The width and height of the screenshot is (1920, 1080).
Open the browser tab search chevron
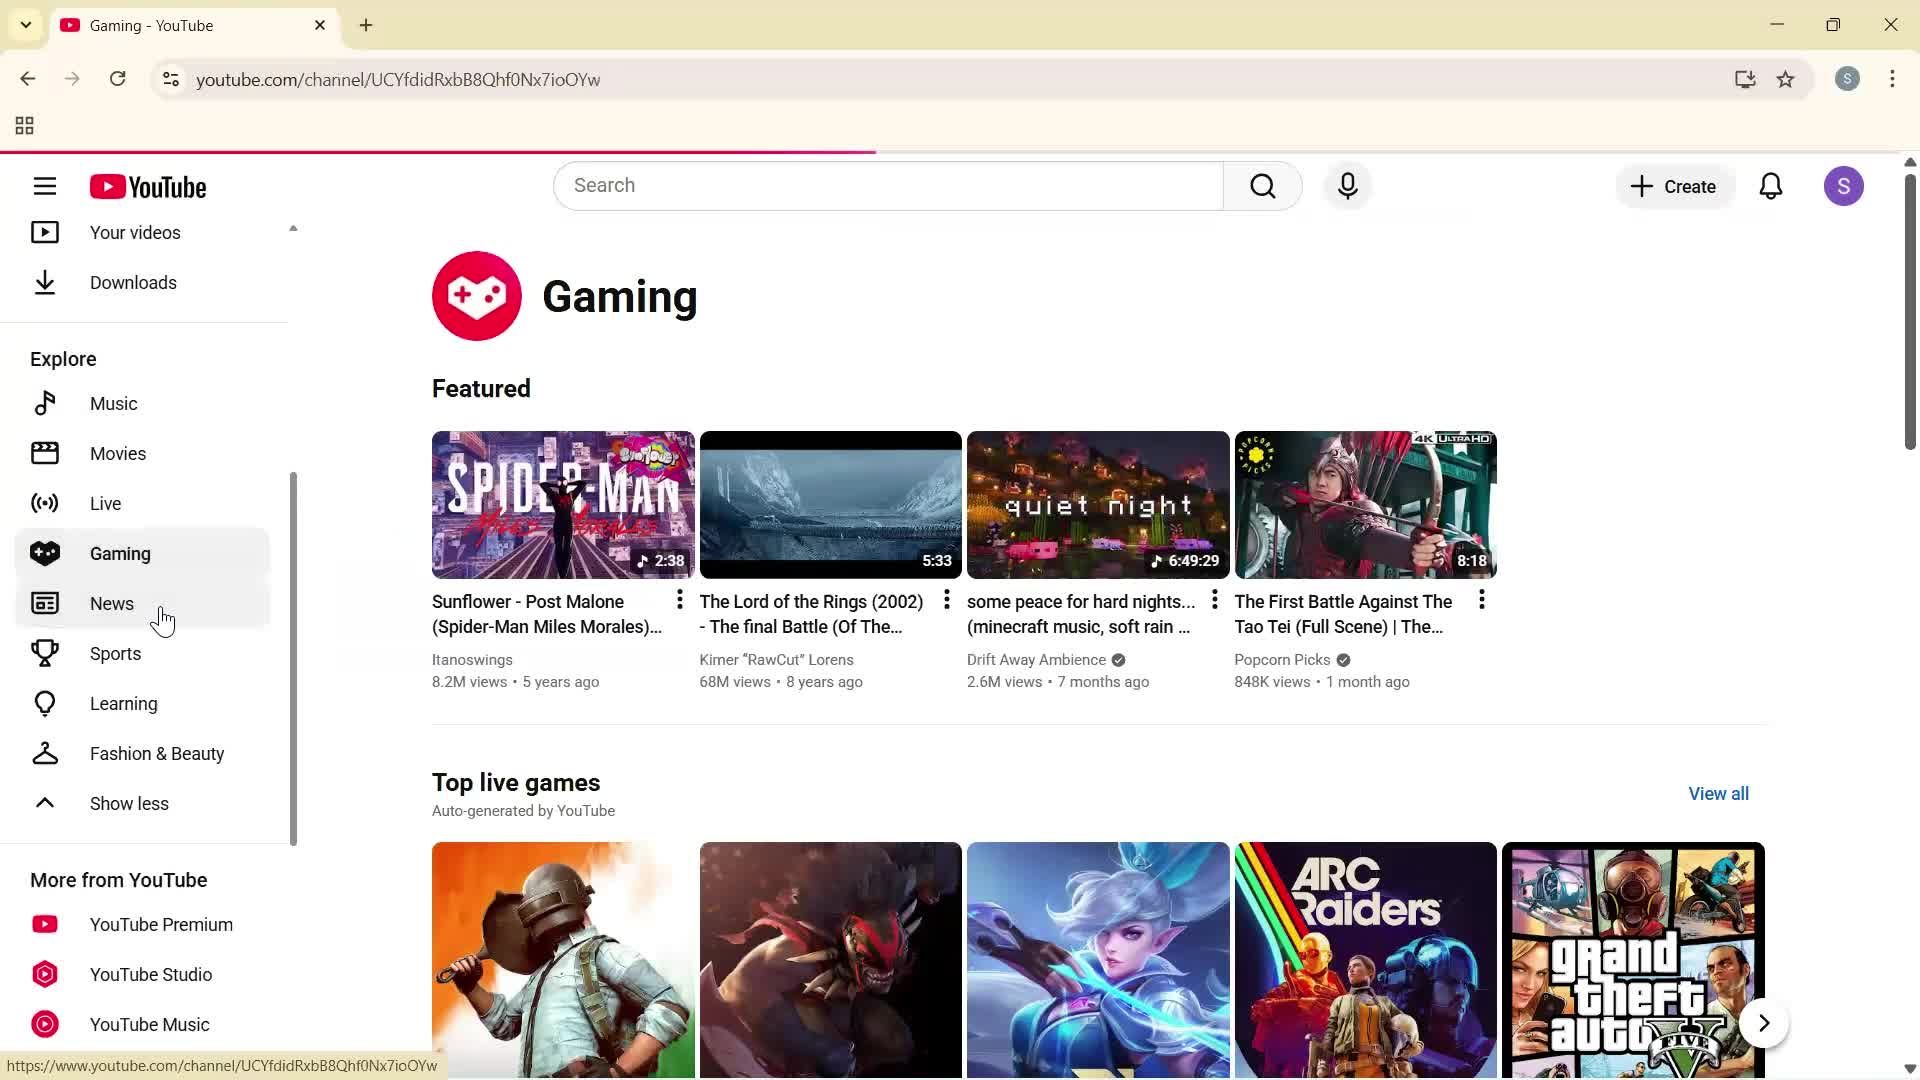click(x=26, y=25)
